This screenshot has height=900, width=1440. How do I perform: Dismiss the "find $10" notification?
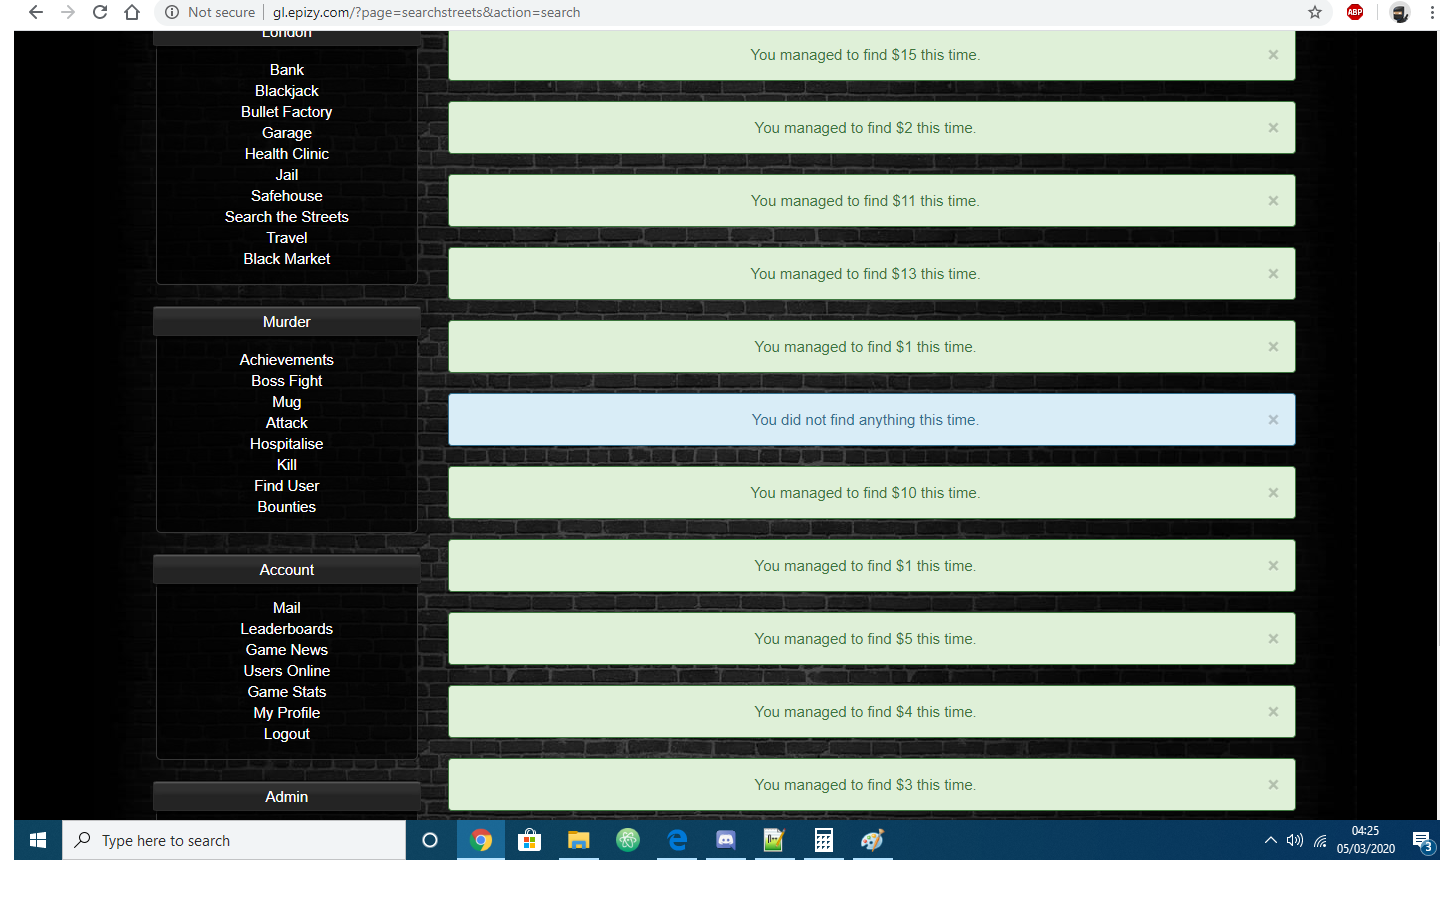pos(1273,493)
